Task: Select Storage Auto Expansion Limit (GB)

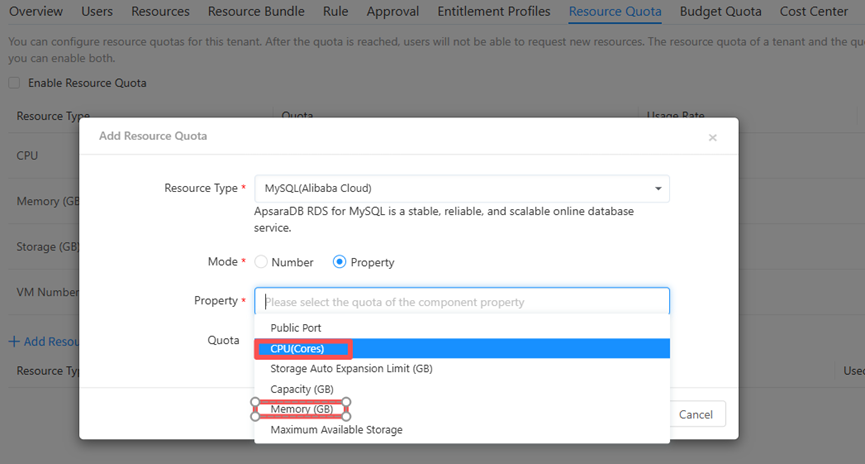Action: click(351, 369)
